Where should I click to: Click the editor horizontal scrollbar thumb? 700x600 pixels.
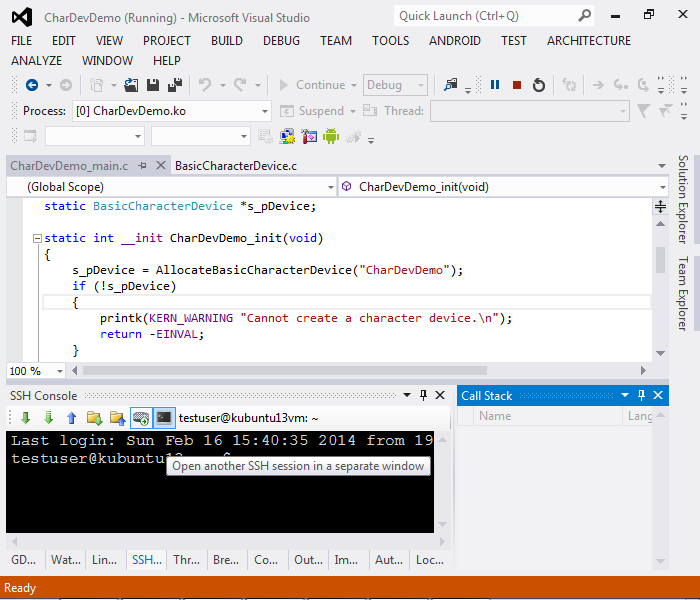(x=285, y=371)
